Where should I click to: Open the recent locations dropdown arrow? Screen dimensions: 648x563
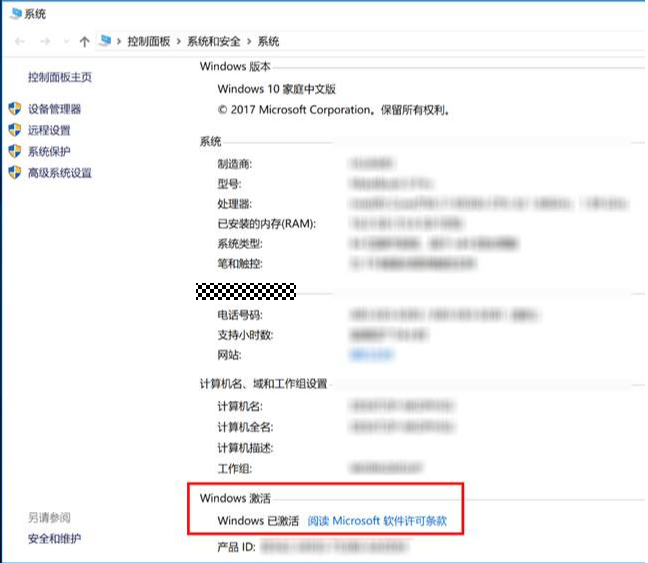66,42
